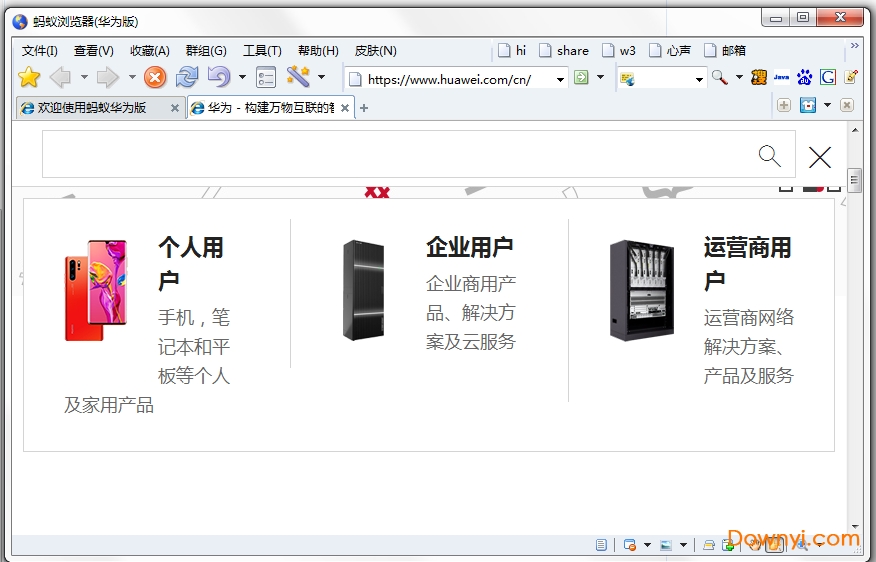Click the Baidu paw icon
The width and height of the screenshot is (876, 562).
pos(805,78)
